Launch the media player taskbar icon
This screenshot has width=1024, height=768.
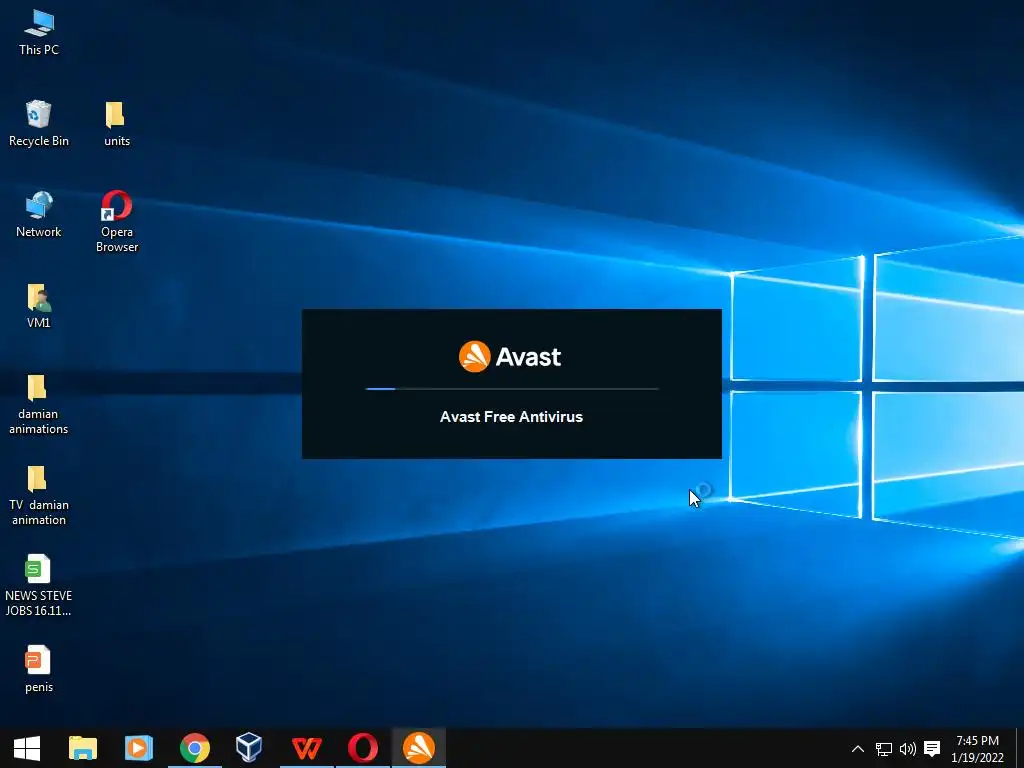click(x=138, y=748)
